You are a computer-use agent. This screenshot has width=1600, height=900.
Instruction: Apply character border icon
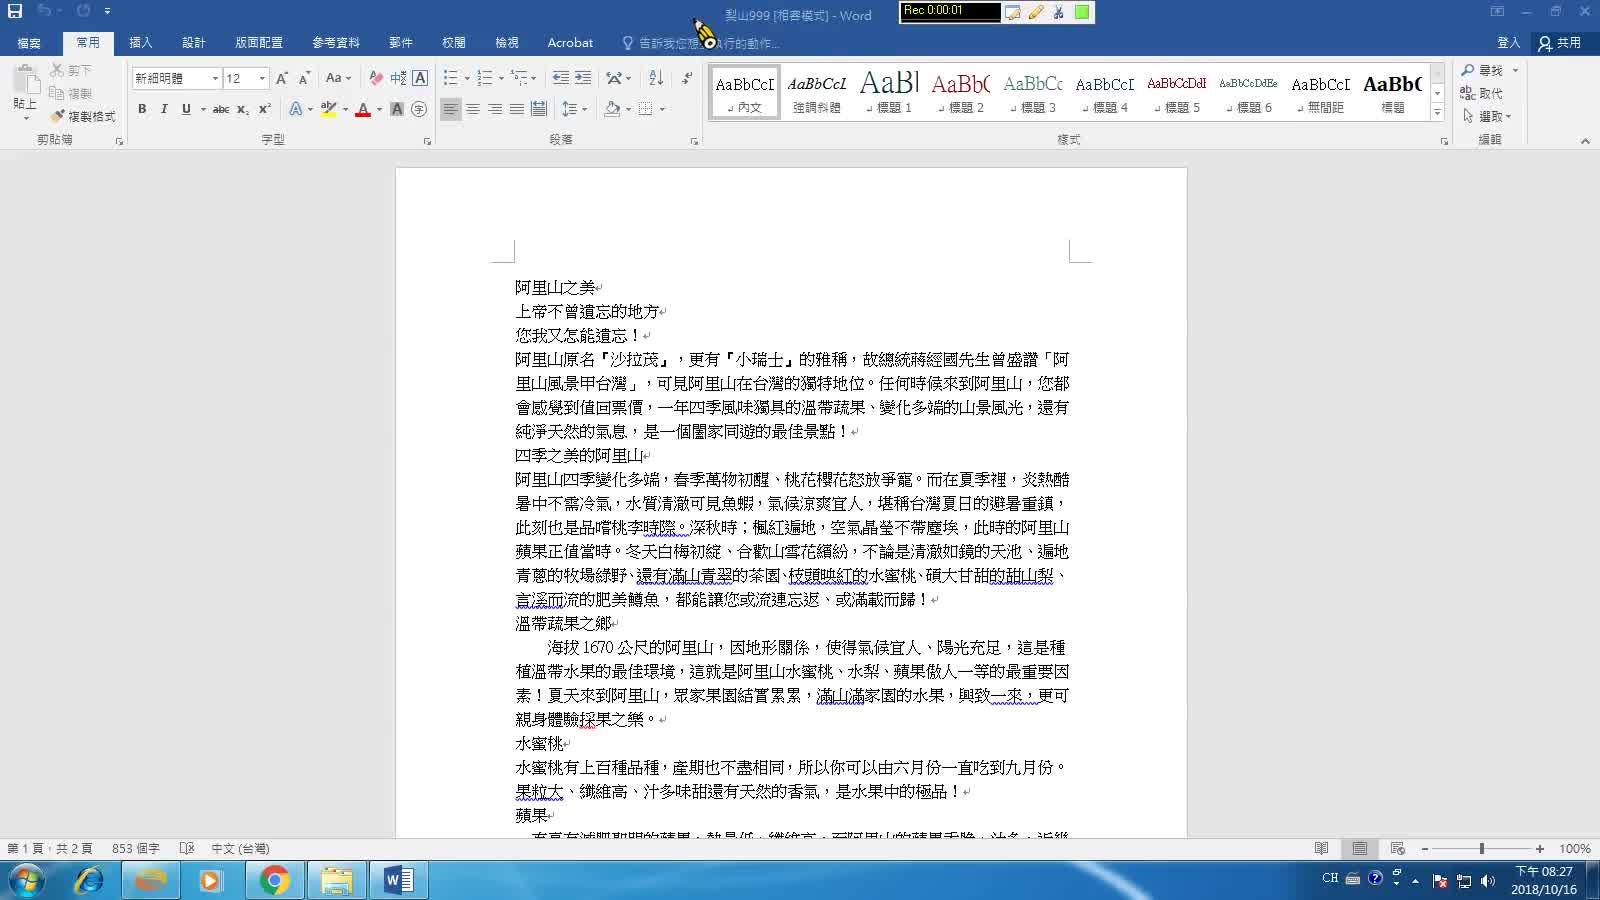(x=420, y=78)
